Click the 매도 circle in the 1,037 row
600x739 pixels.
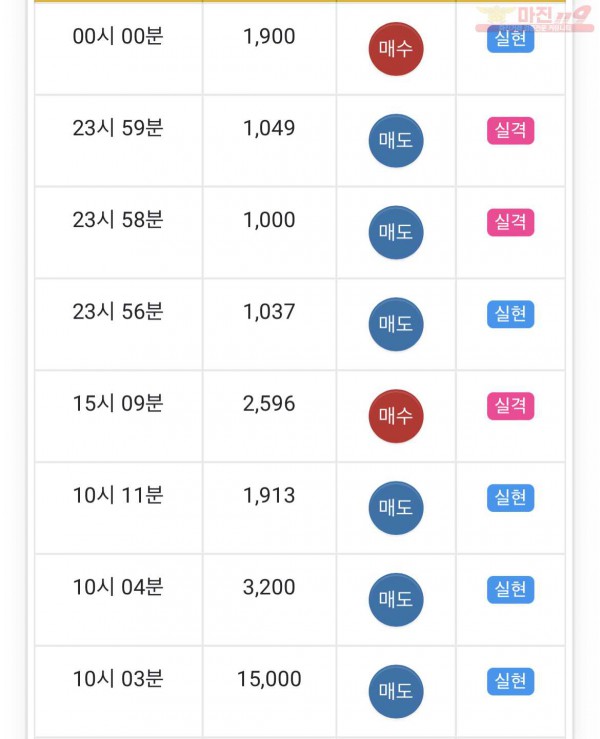[x=396, y=324]
